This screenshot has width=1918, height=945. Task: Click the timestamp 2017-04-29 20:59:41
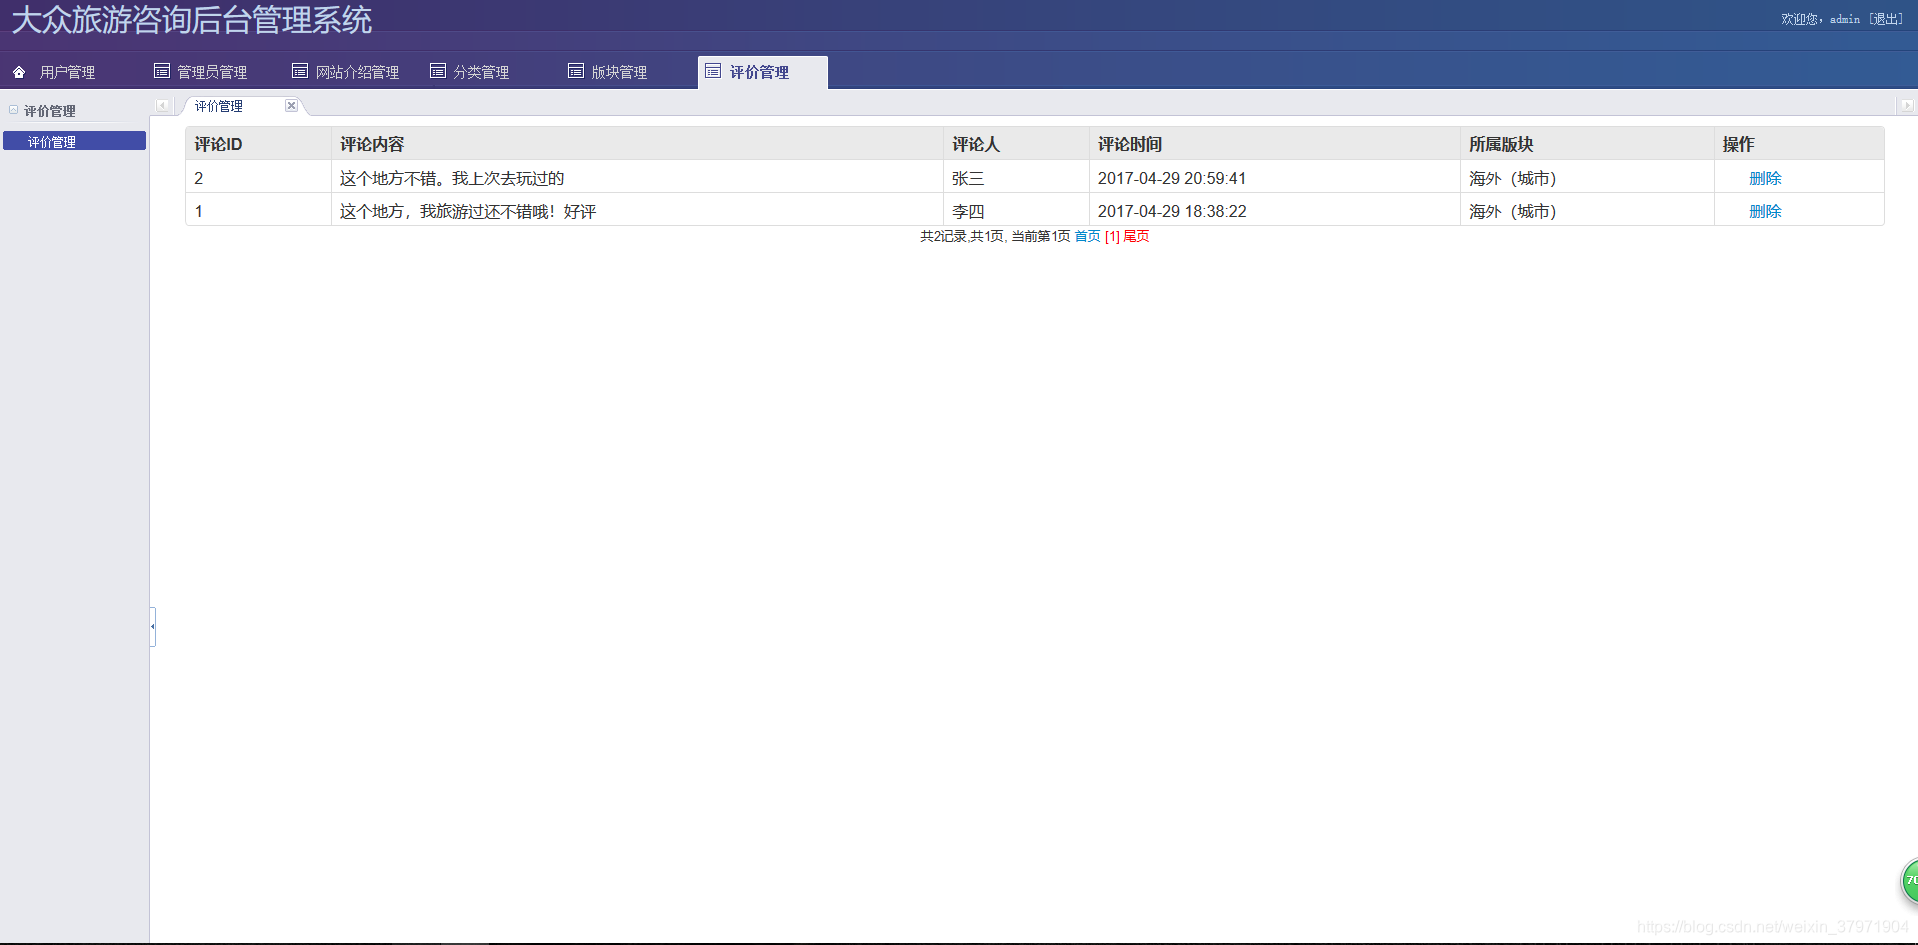point(1172,178)
